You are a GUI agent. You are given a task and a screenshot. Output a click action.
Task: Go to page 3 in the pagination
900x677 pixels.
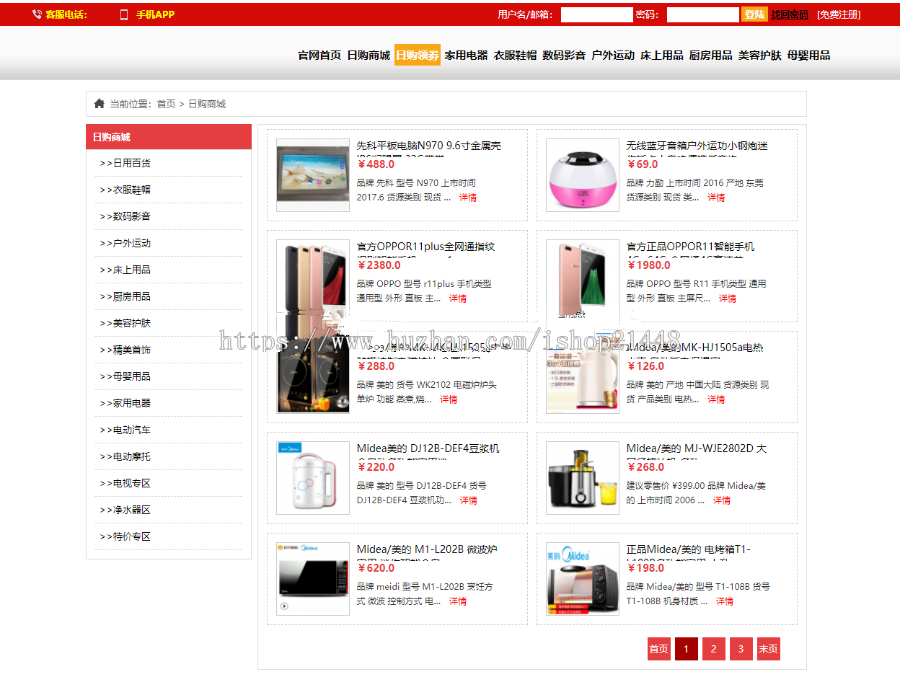pos(740,649)
